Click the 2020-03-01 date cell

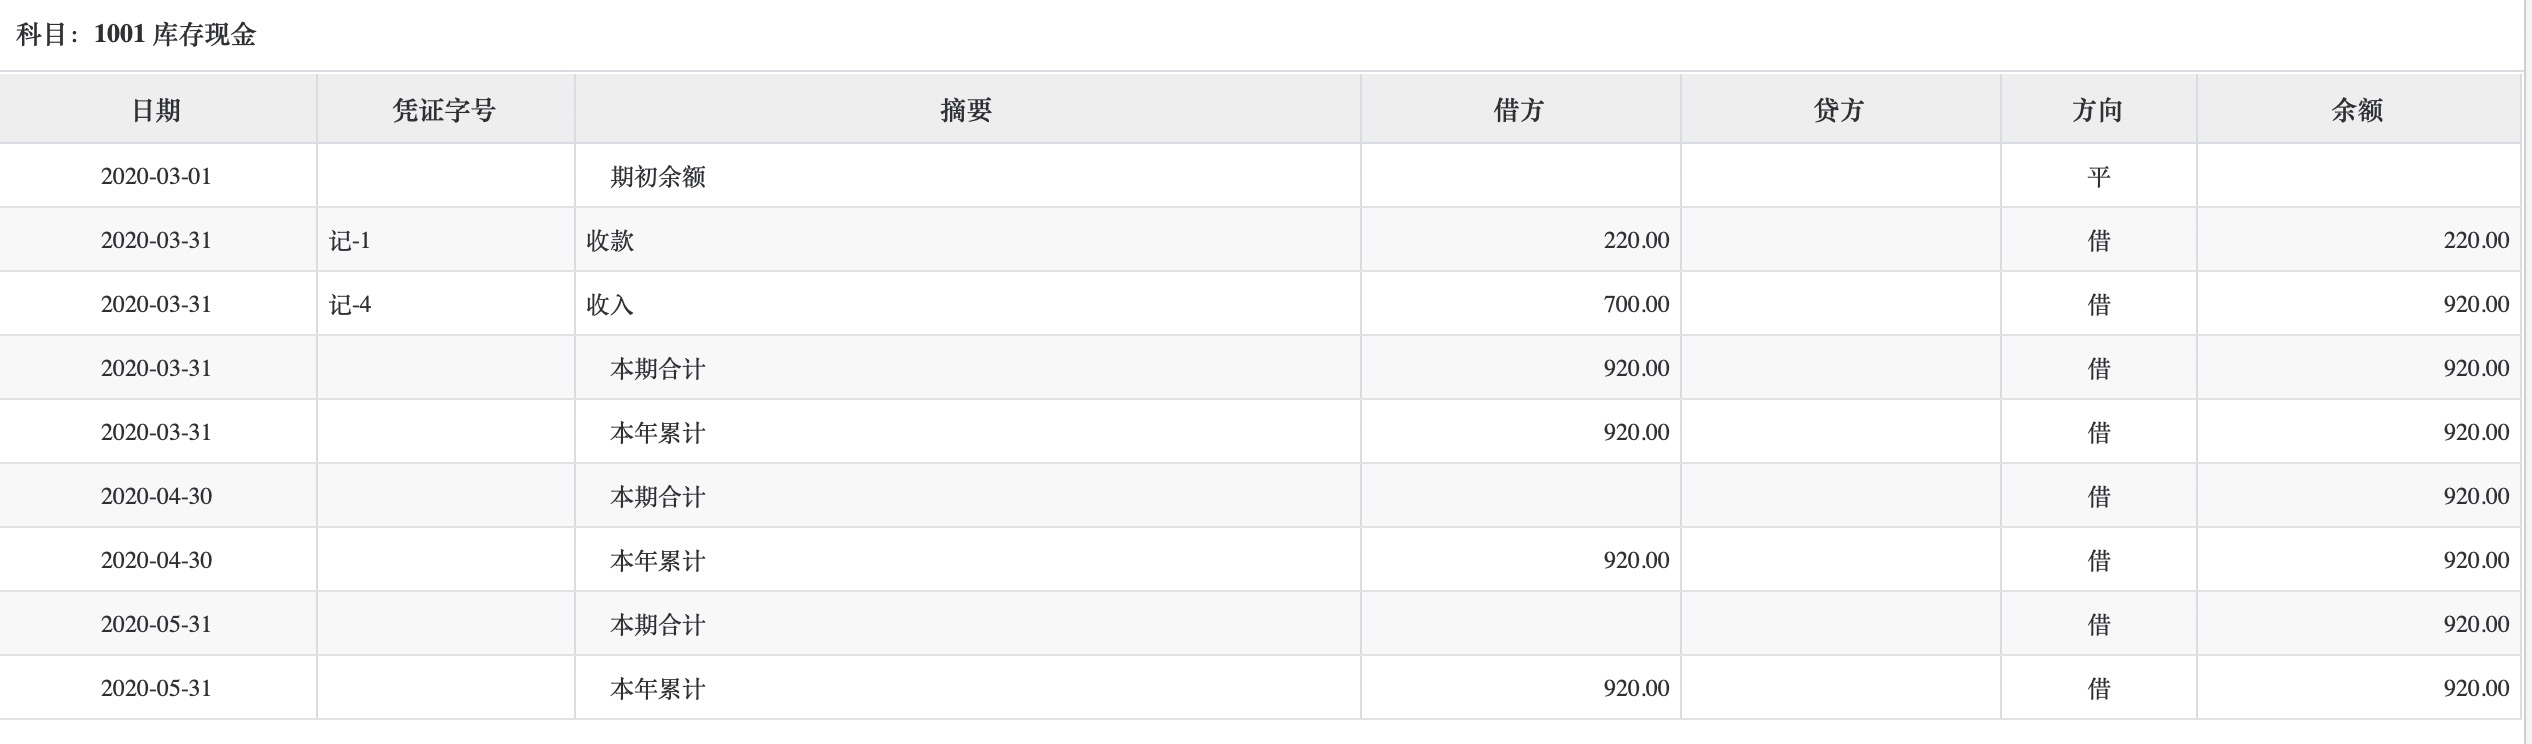(x=157, y=176)
